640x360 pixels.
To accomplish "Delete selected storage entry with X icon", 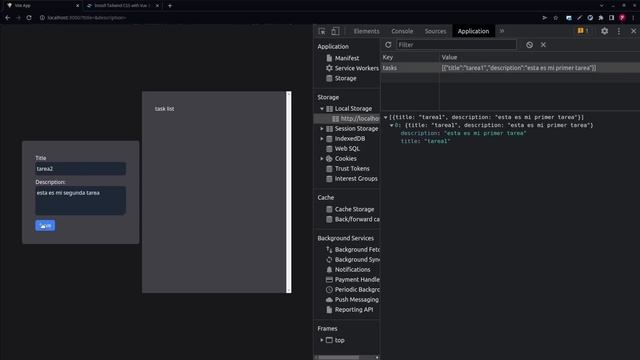I will coord(543,45).
